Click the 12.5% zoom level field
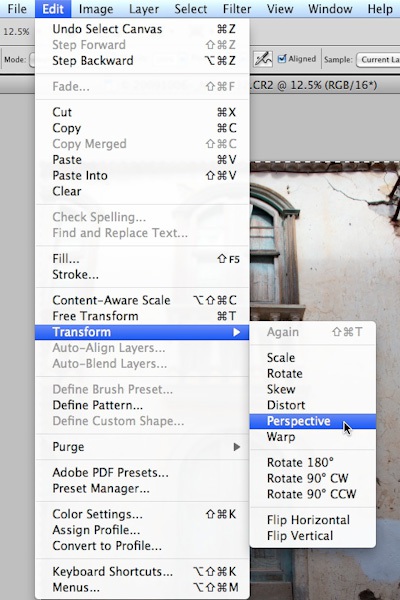Viewport: 400px width, 600px height. (16, 31)
